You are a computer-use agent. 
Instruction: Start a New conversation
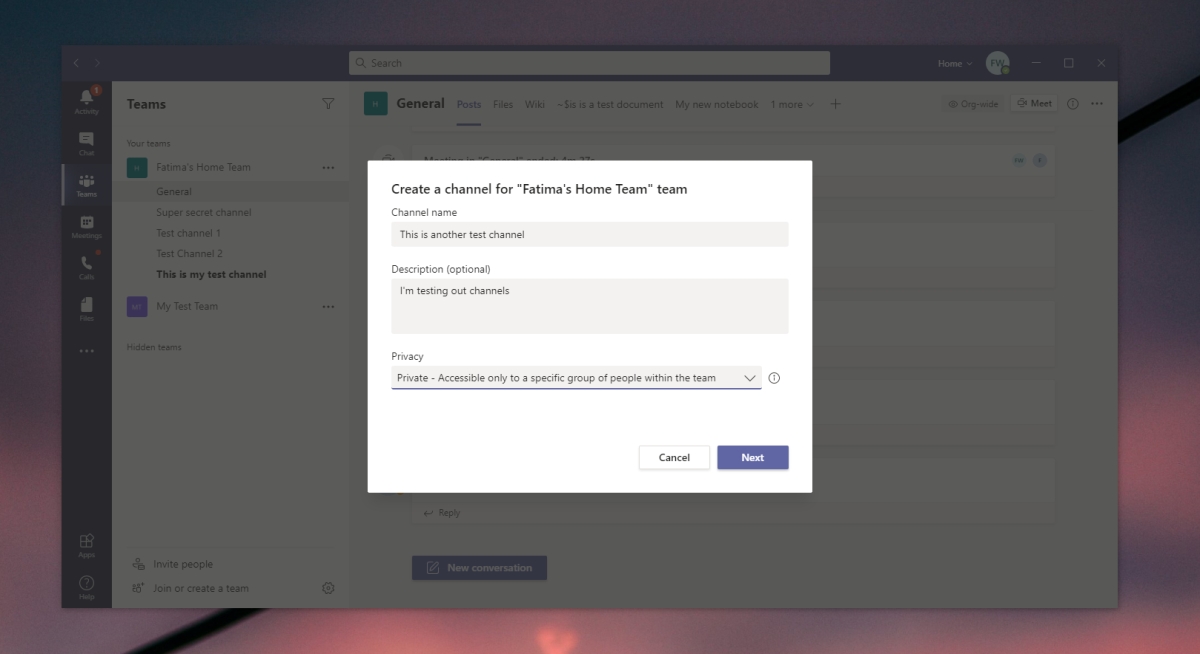coord(479,568)
